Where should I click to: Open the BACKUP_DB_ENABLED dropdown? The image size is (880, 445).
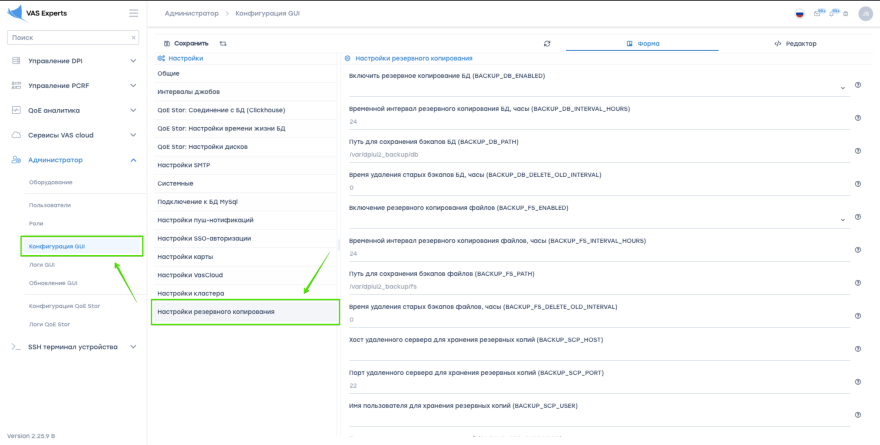click(x=843, y=88)
